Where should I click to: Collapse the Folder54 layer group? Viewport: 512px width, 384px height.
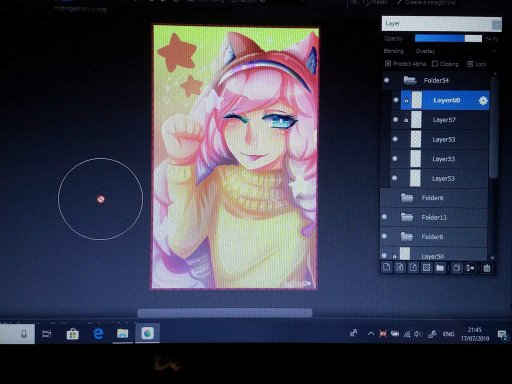pyautogui.click(x=410, y=80)
